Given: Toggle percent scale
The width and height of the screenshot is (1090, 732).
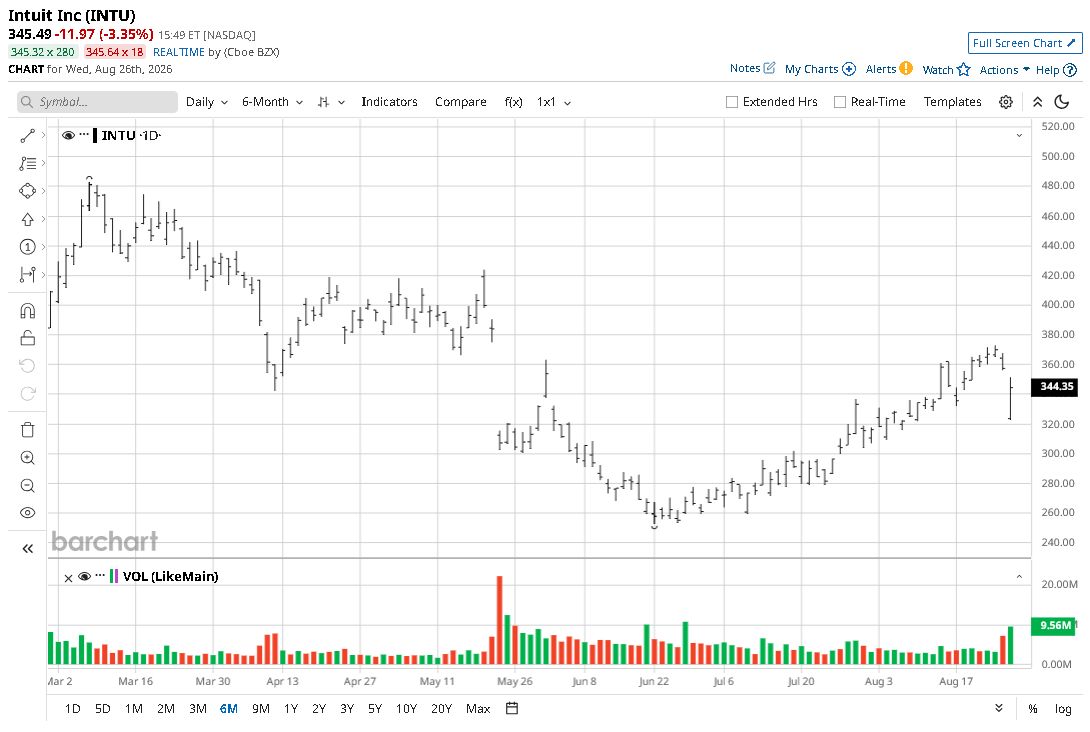Looking at the screenshot, I should click(x=1033, y=709).
